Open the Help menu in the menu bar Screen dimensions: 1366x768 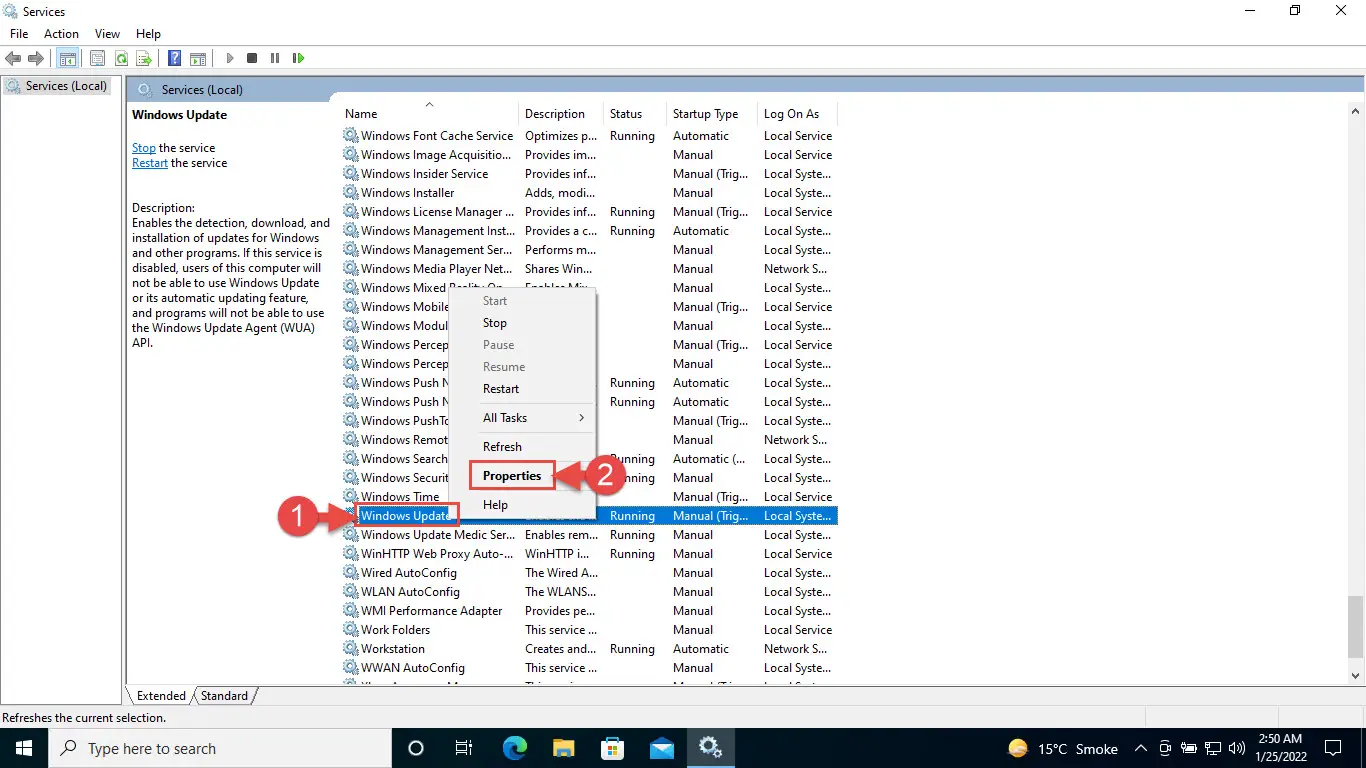tap(148, 34)
